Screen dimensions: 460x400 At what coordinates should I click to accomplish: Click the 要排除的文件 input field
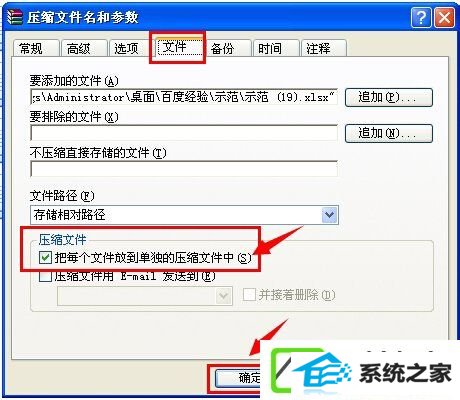pyautogui.click(x=184, y=133)
